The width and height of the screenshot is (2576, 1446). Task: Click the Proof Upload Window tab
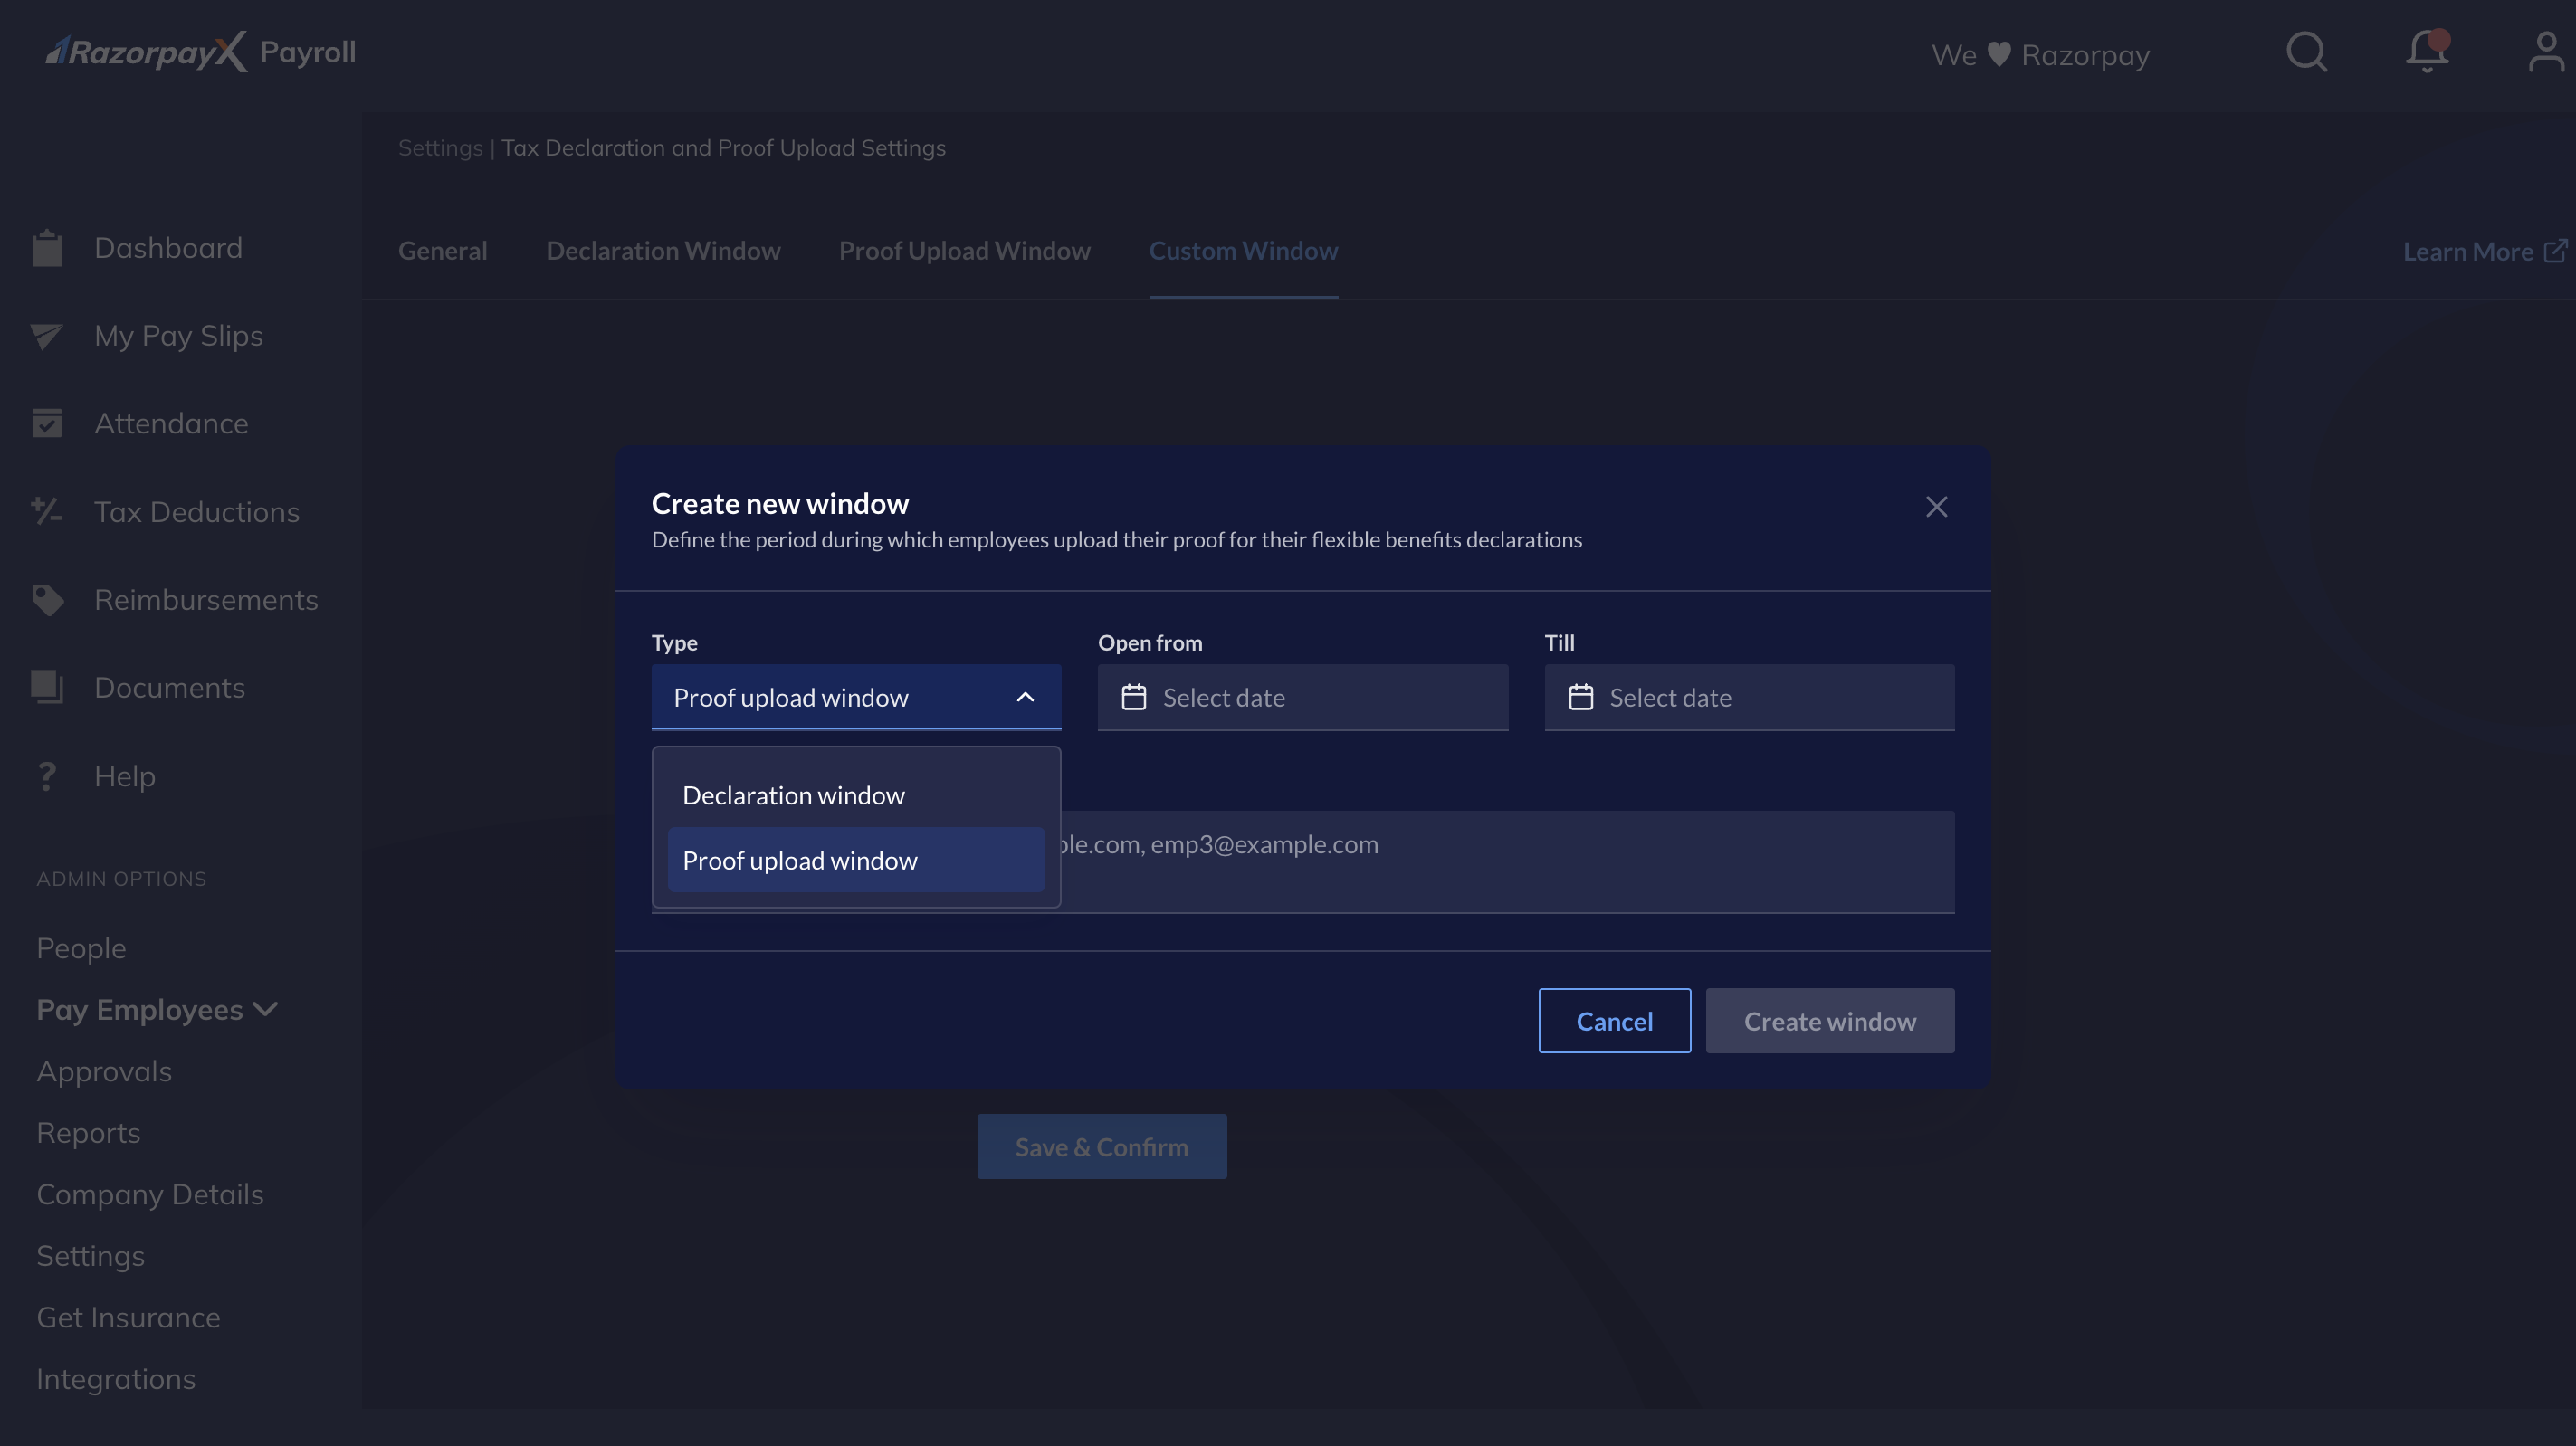point(964,249)
